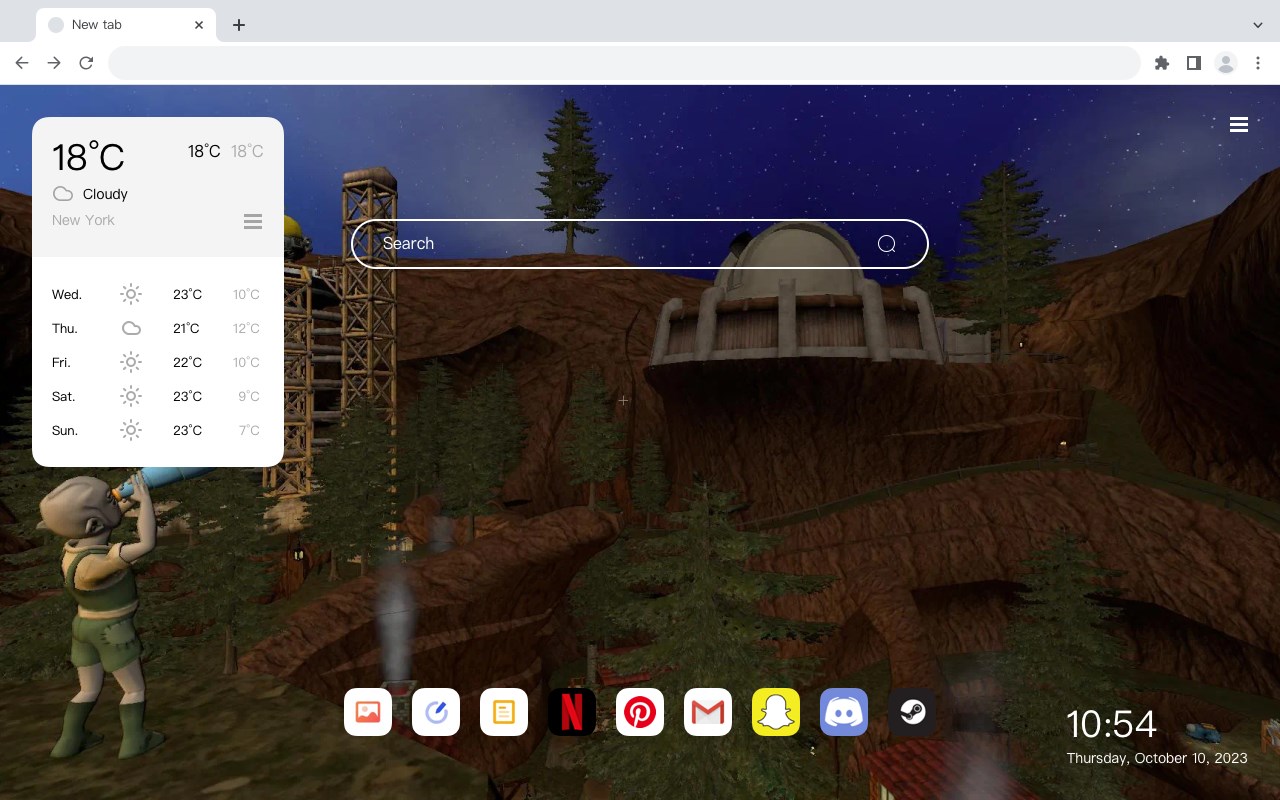Open the Chrome three-dot menu

coord(1258,63)
